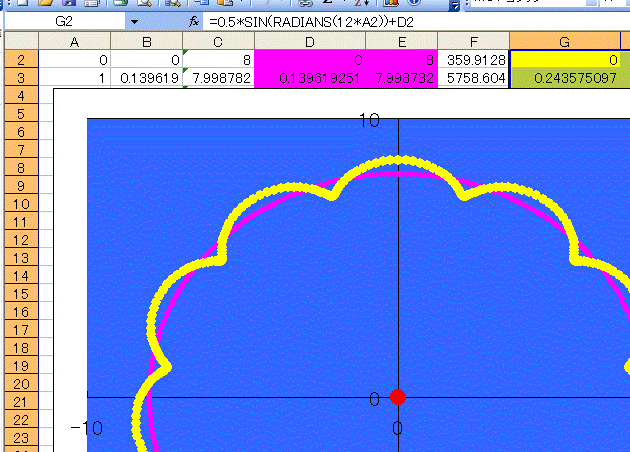Select row 3 header
Image resolution: width=630 pixels, height=452 pixels.
tap(21, 77)
